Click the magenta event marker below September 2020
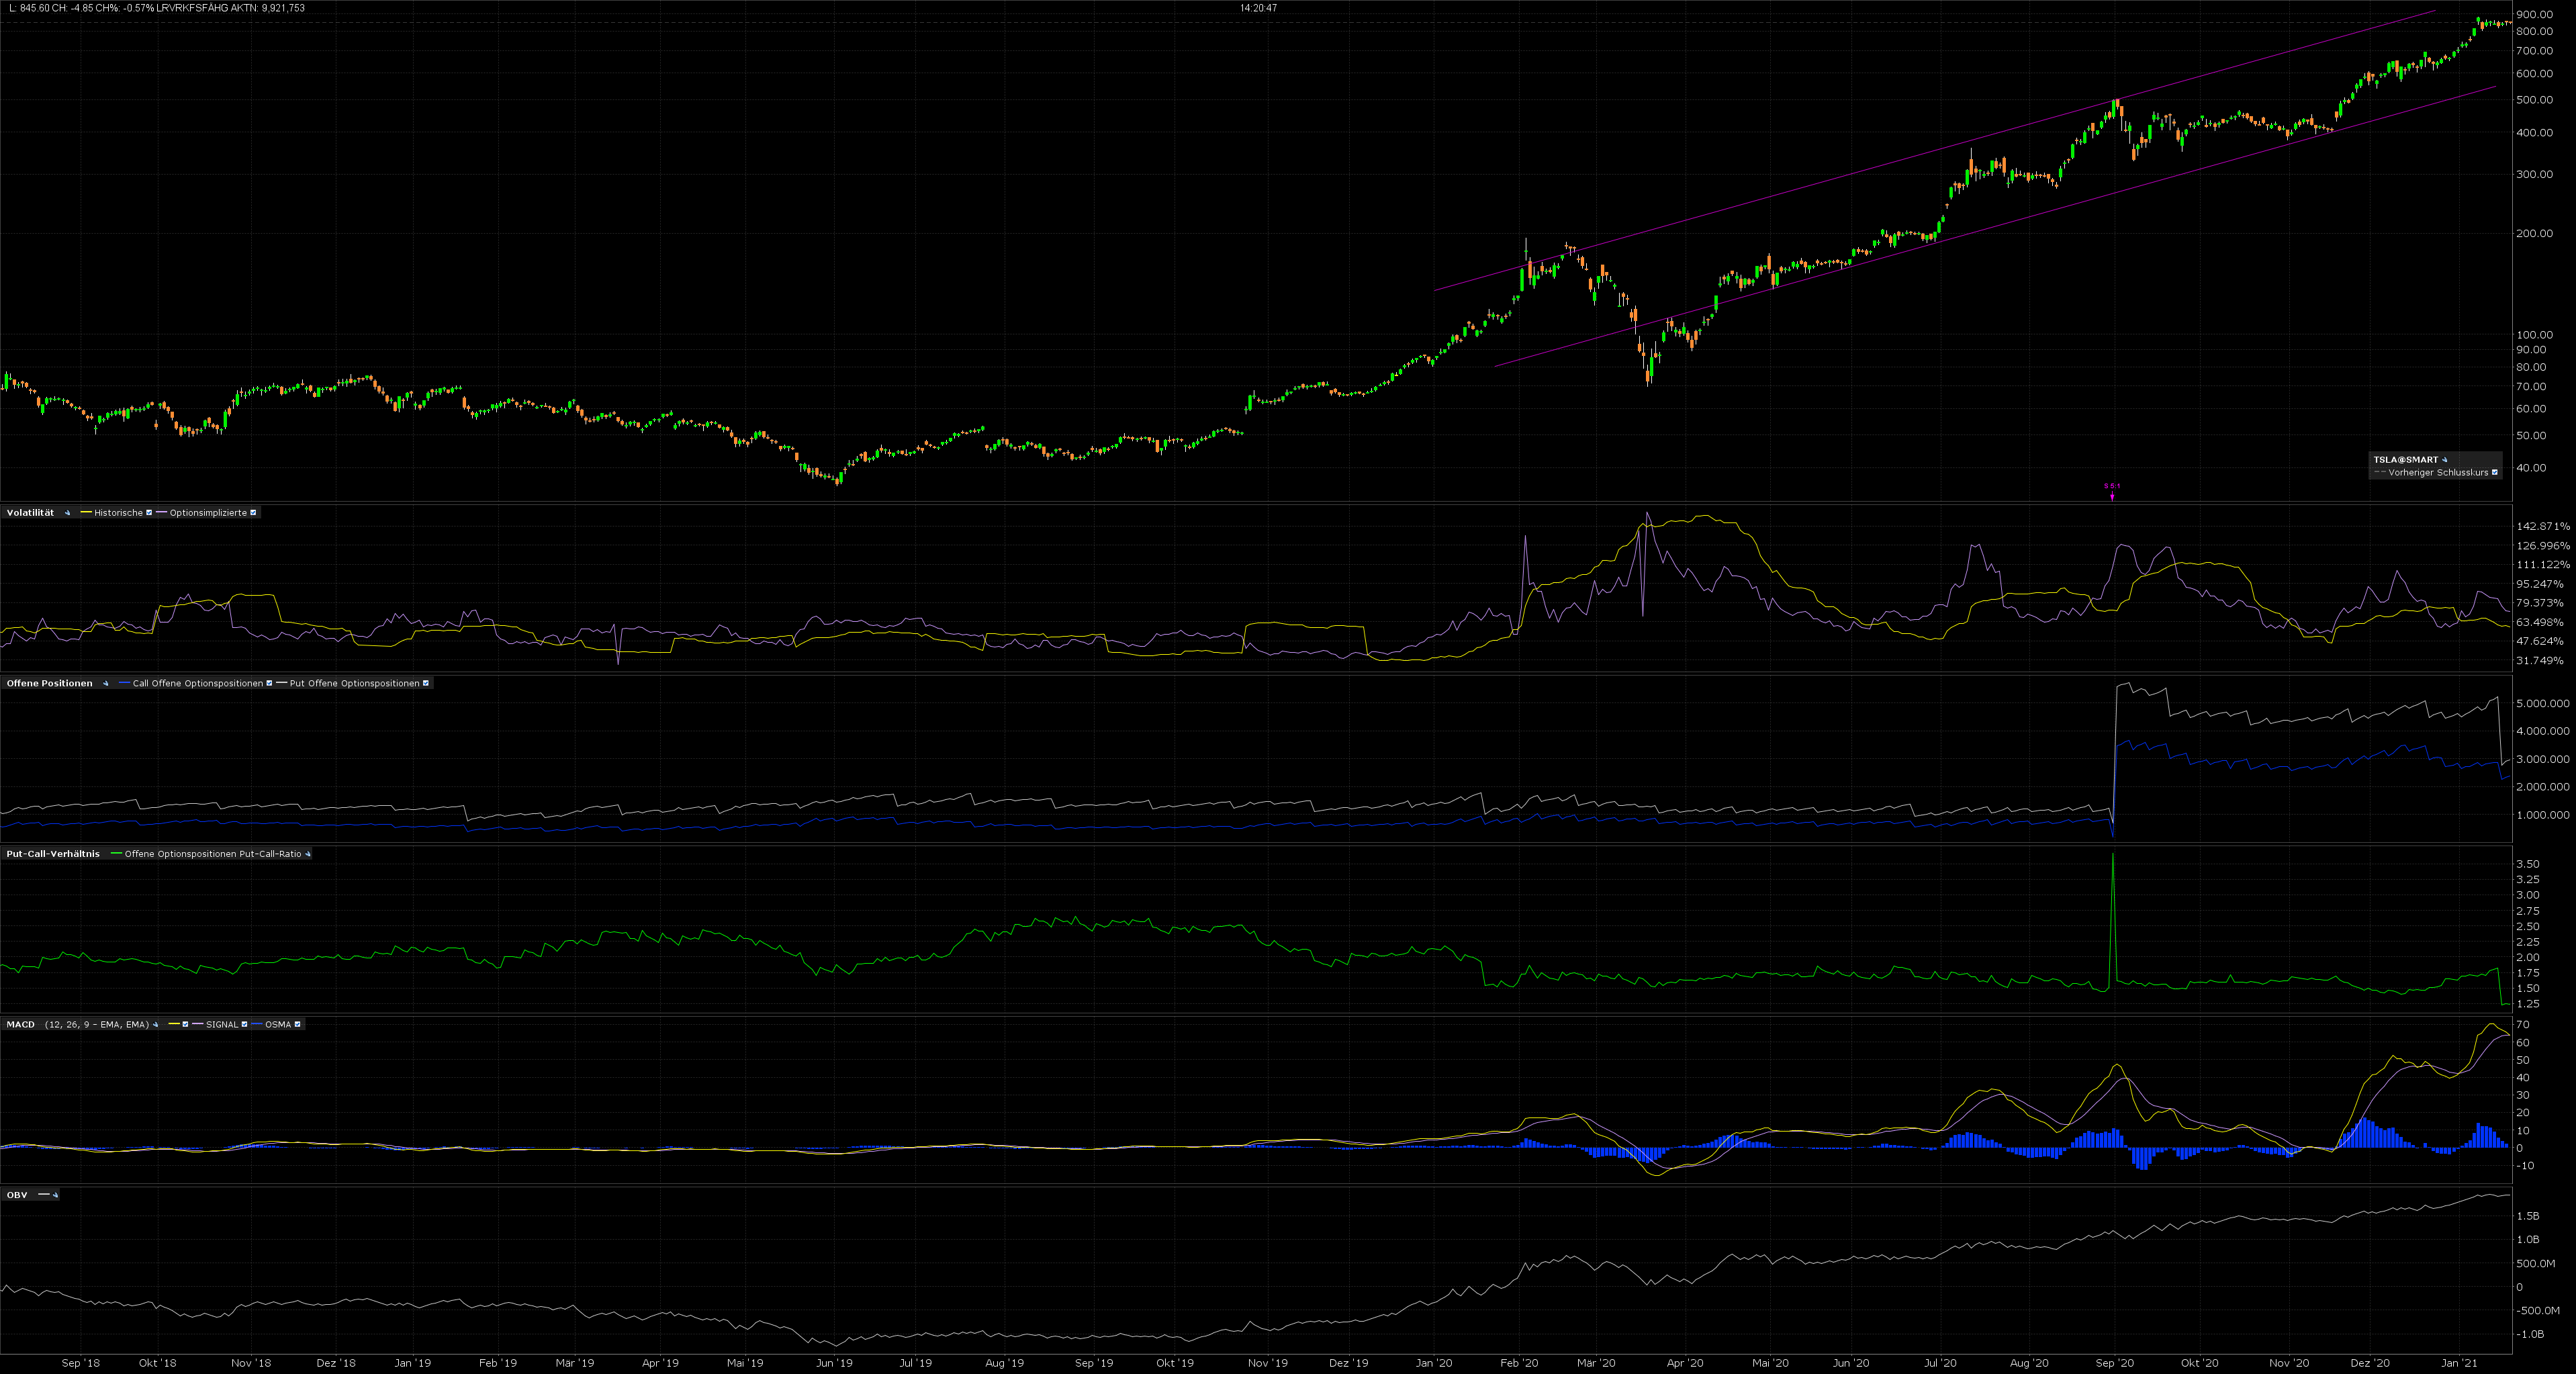Image resolution: width=2576 pixels, height=1374 pixels. click(x=2112, y=494)
